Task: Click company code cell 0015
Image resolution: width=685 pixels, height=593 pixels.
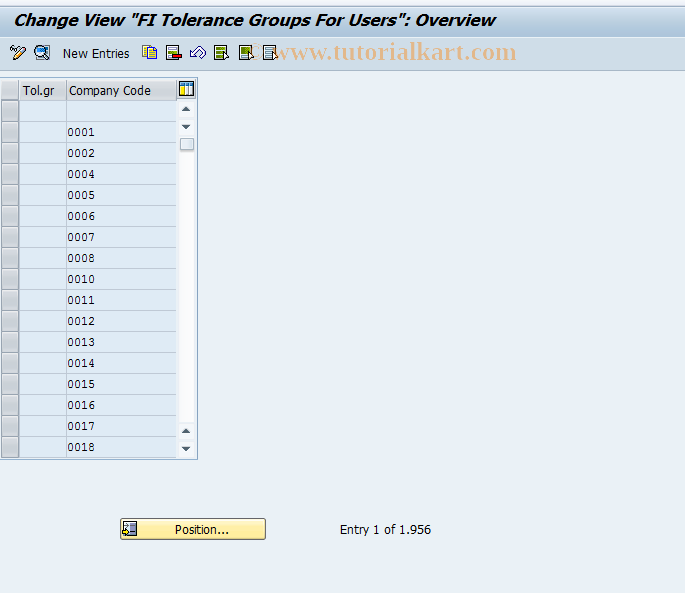Action: [121, 384]
